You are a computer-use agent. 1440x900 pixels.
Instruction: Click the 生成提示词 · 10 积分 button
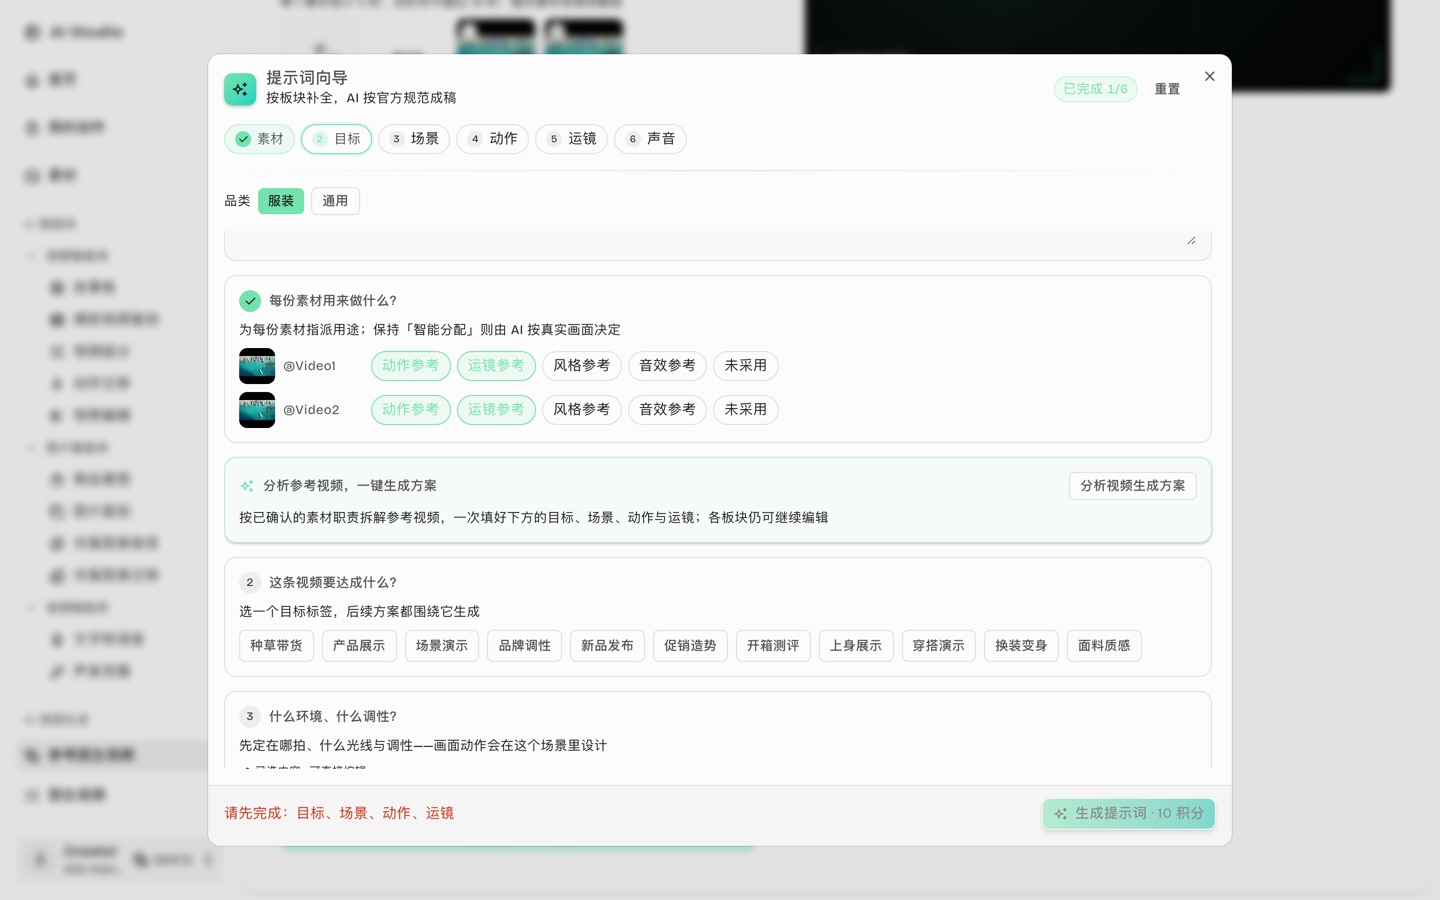point(1128,814)
